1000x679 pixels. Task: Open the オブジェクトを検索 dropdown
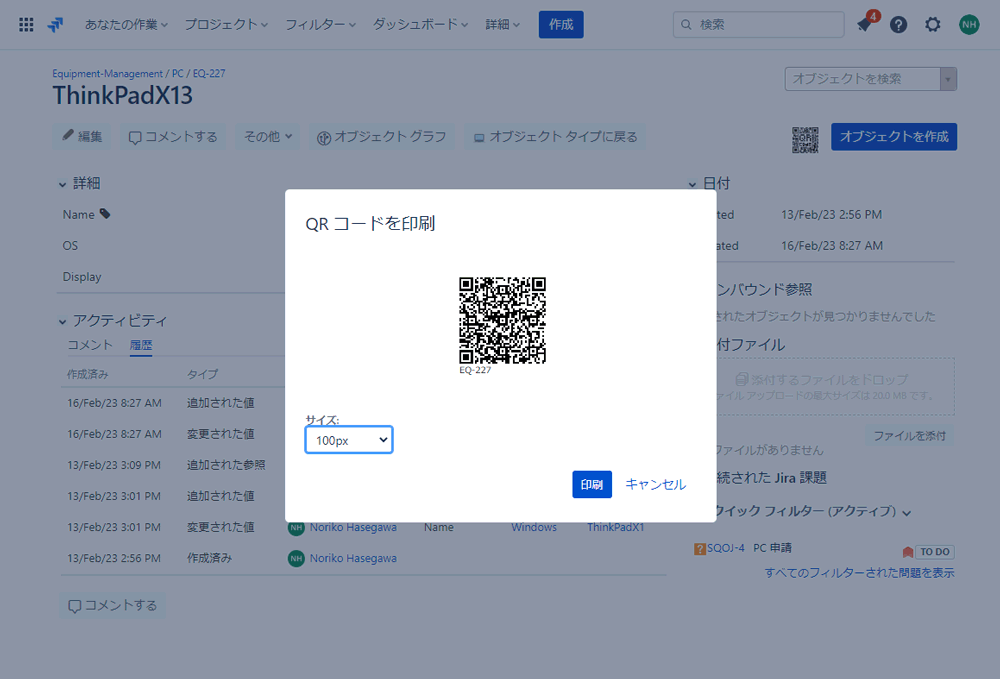point(870,79)
